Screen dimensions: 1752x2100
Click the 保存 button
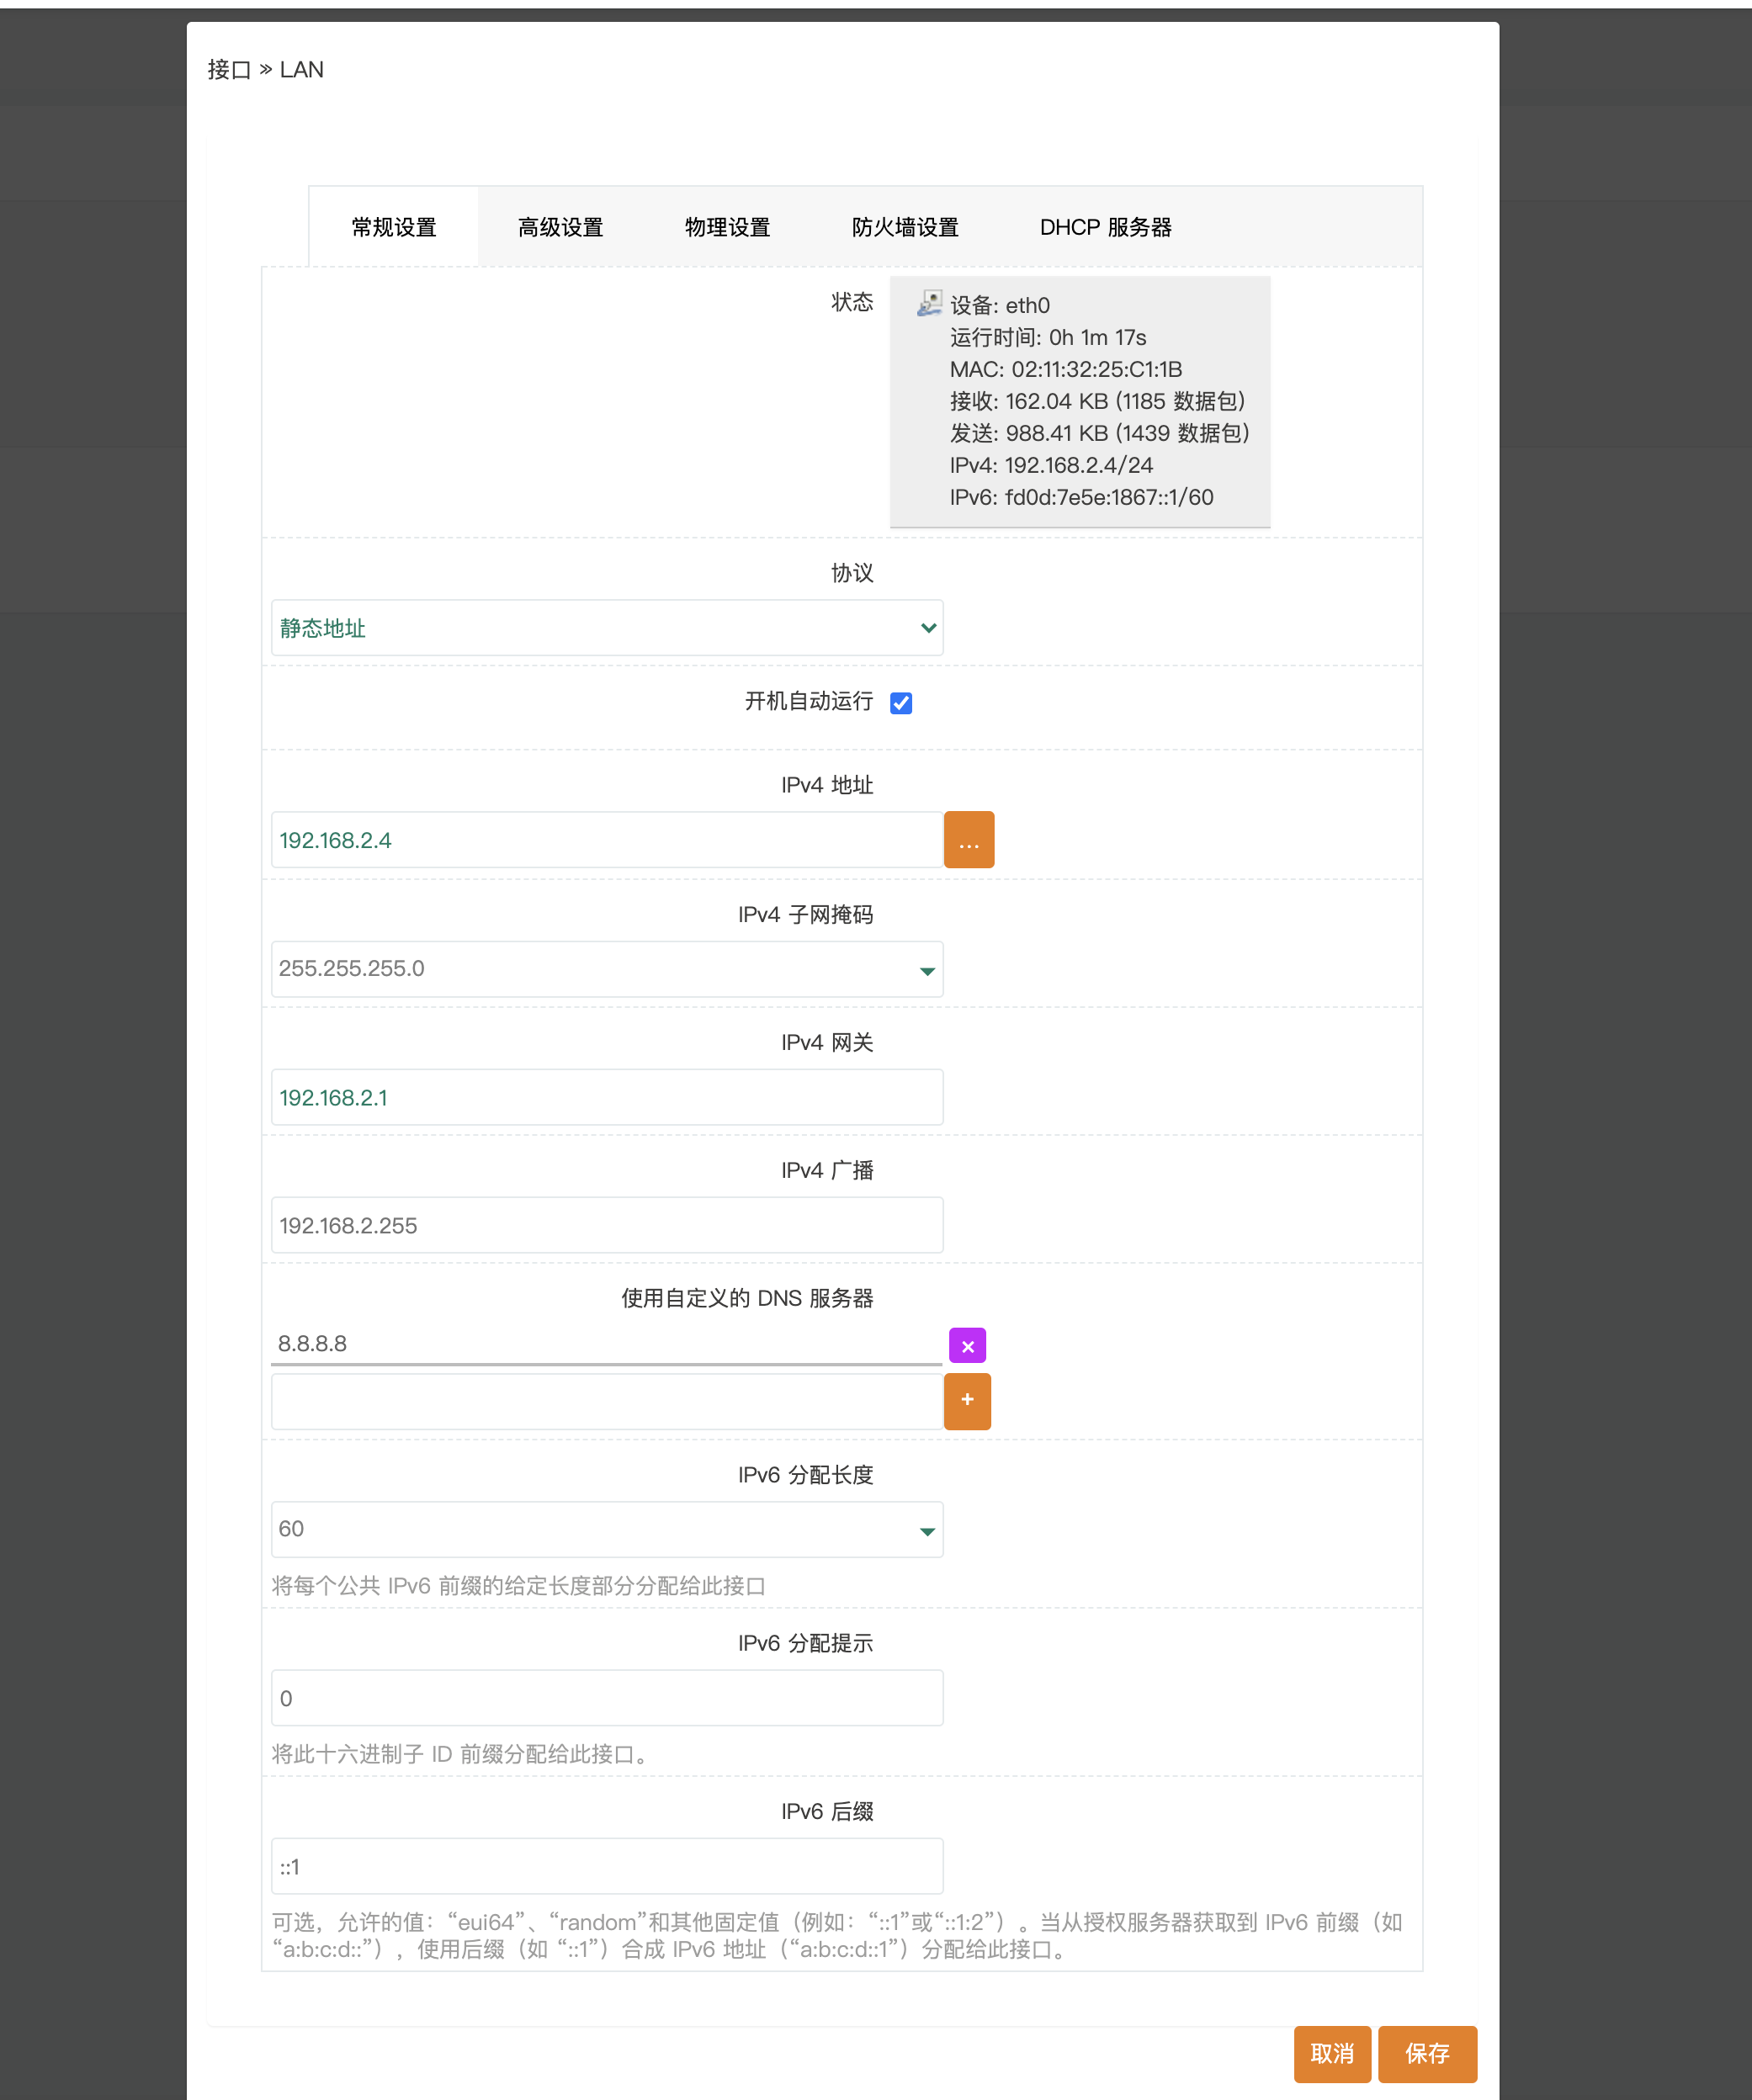click(x=1427, y=2054)
